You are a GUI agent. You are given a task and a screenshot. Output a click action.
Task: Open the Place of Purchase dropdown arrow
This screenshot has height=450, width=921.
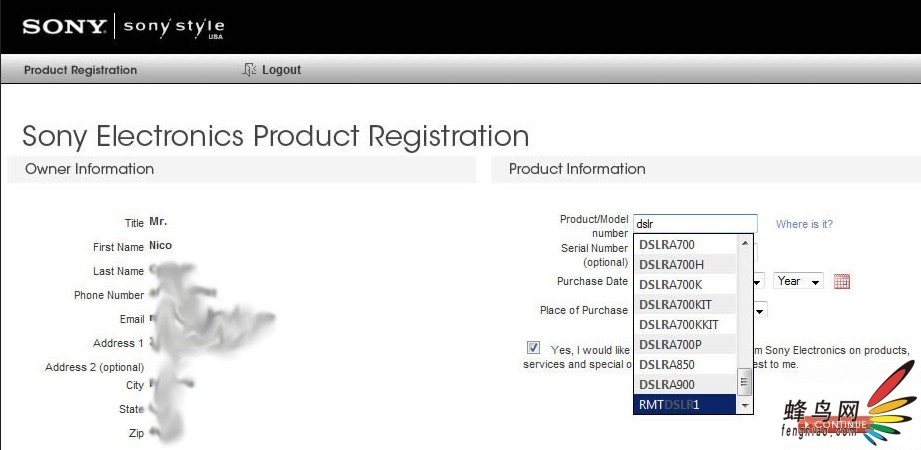[x=760, y=310]
